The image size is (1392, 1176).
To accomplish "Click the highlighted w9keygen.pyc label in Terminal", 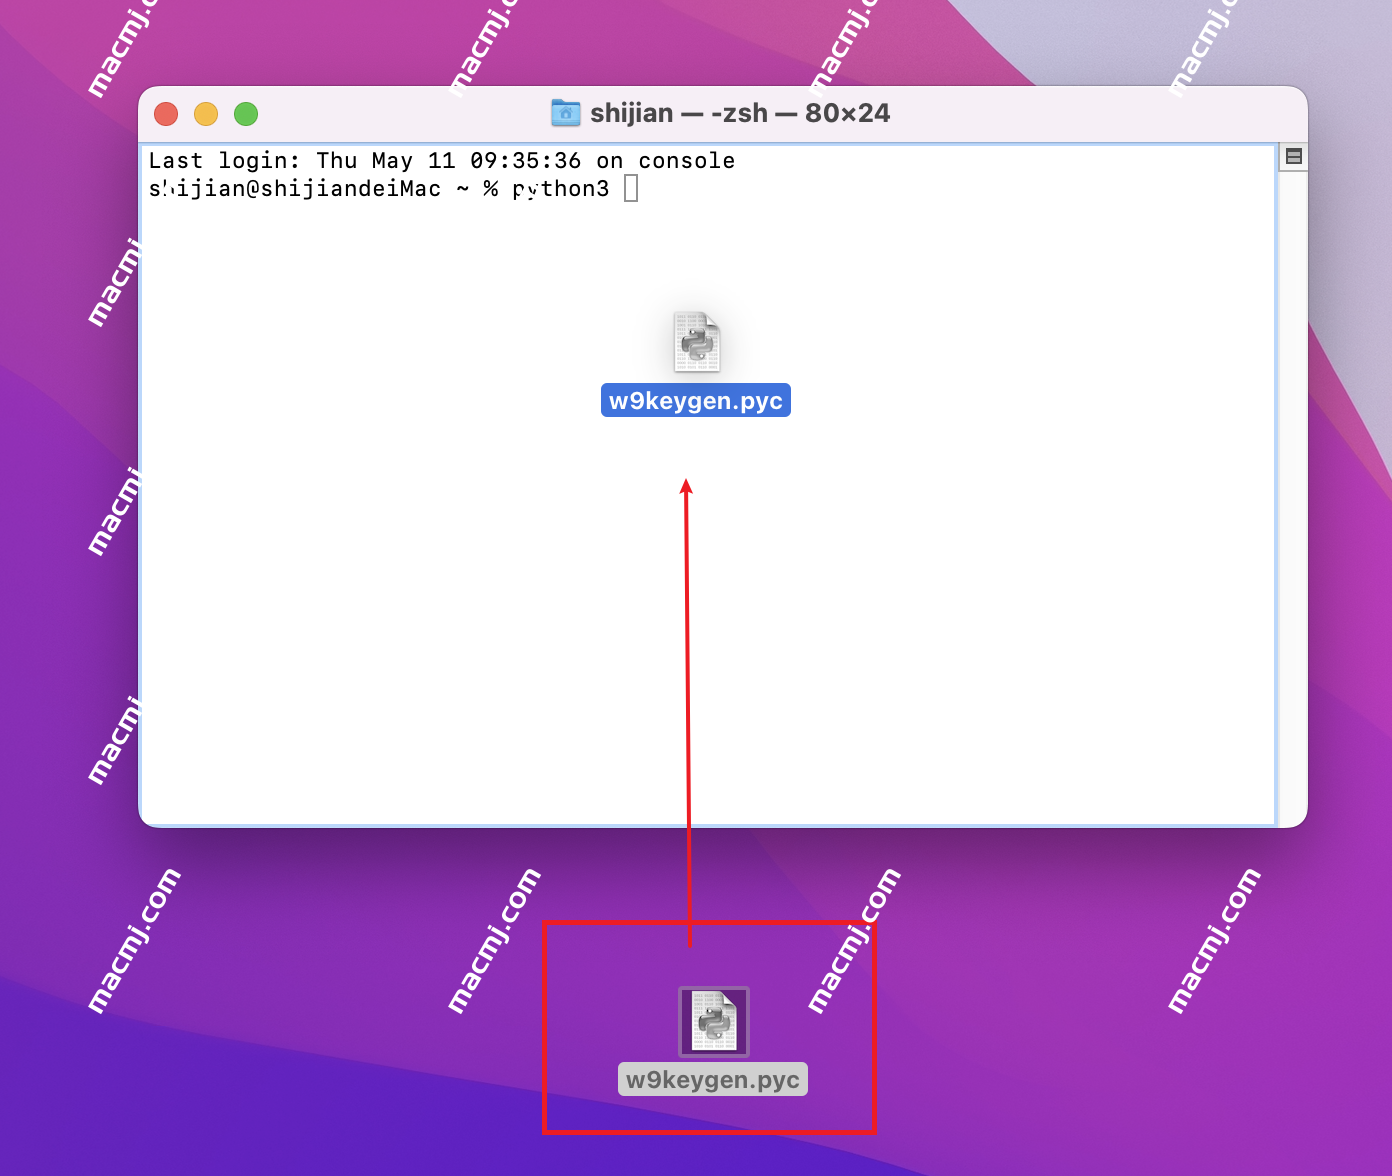I will 696,400.
